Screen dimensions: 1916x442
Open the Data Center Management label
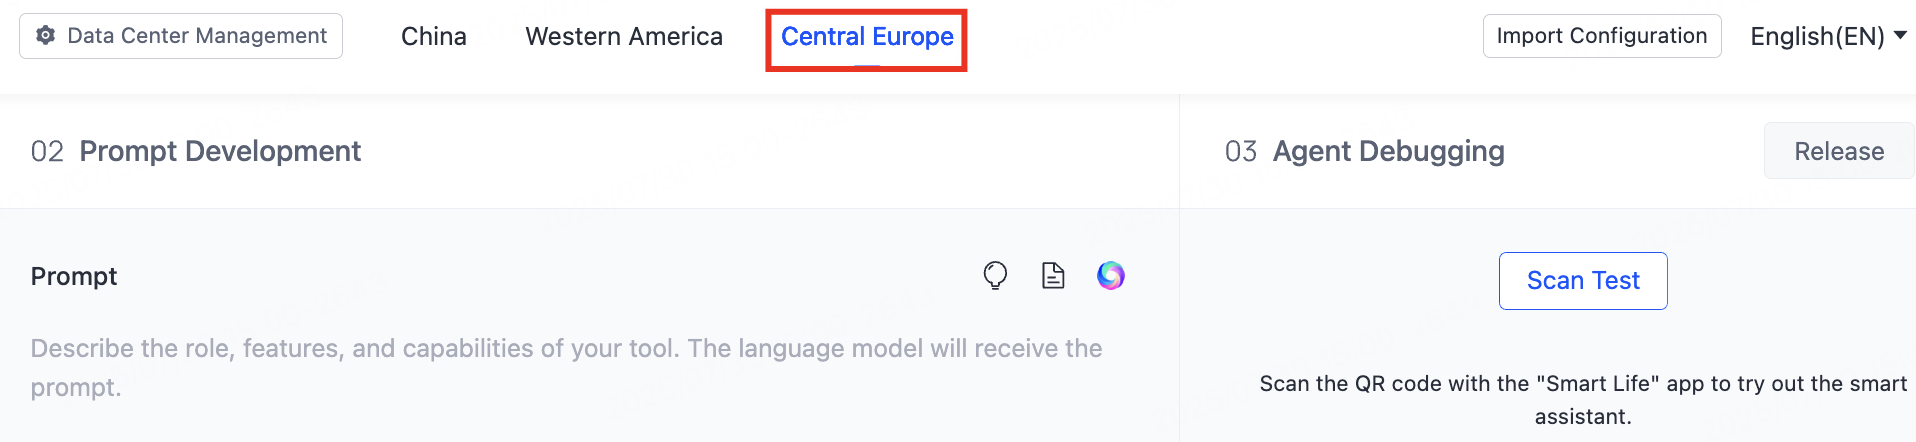[197, 36]
